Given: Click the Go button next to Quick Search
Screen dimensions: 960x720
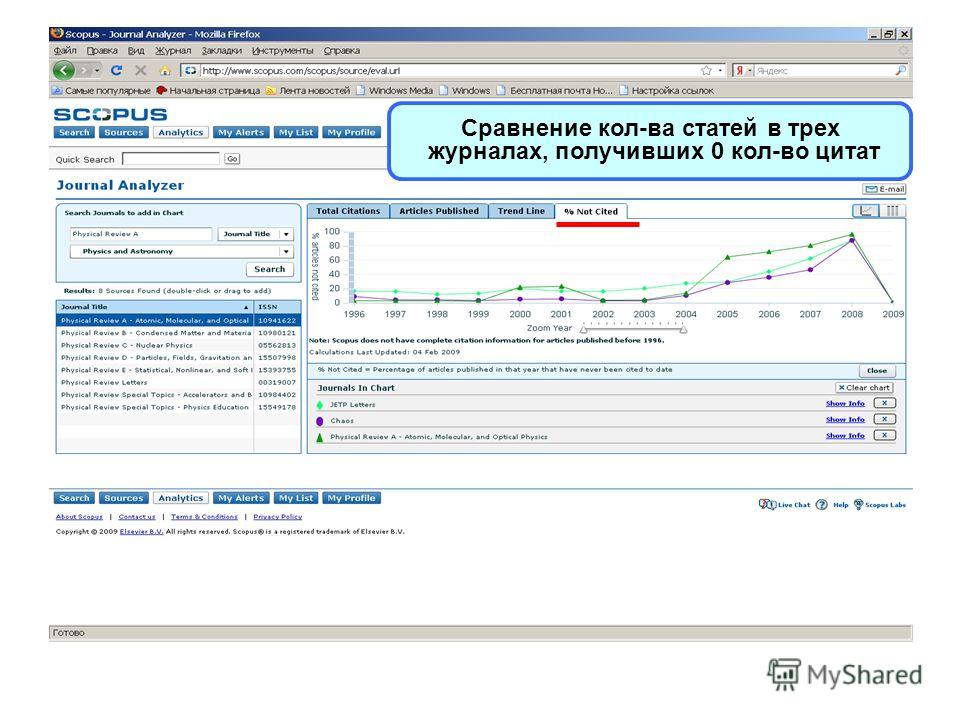Looking at the screenshot, I should [232, 159].
